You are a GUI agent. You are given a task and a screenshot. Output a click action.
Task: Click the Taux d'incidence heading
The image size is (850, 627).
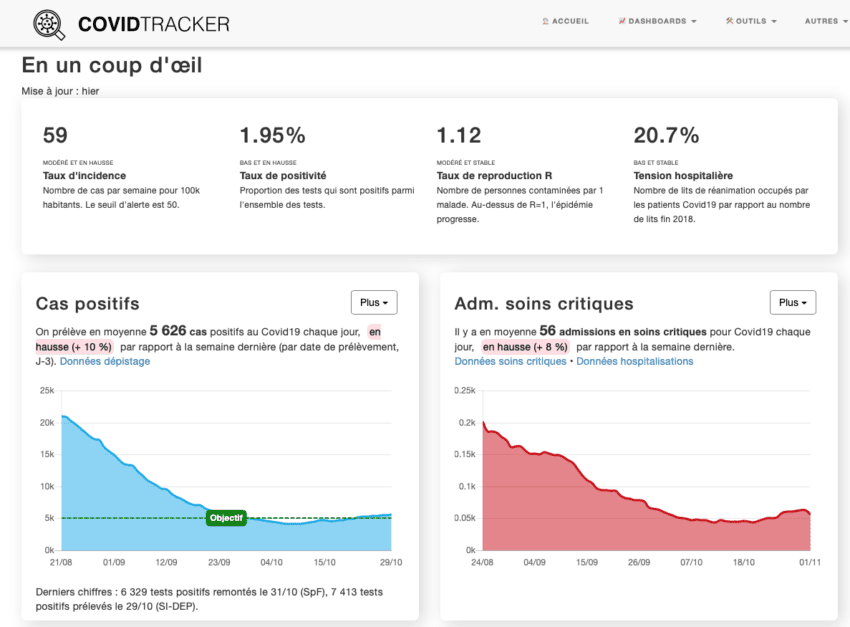(x=85, y=176)
